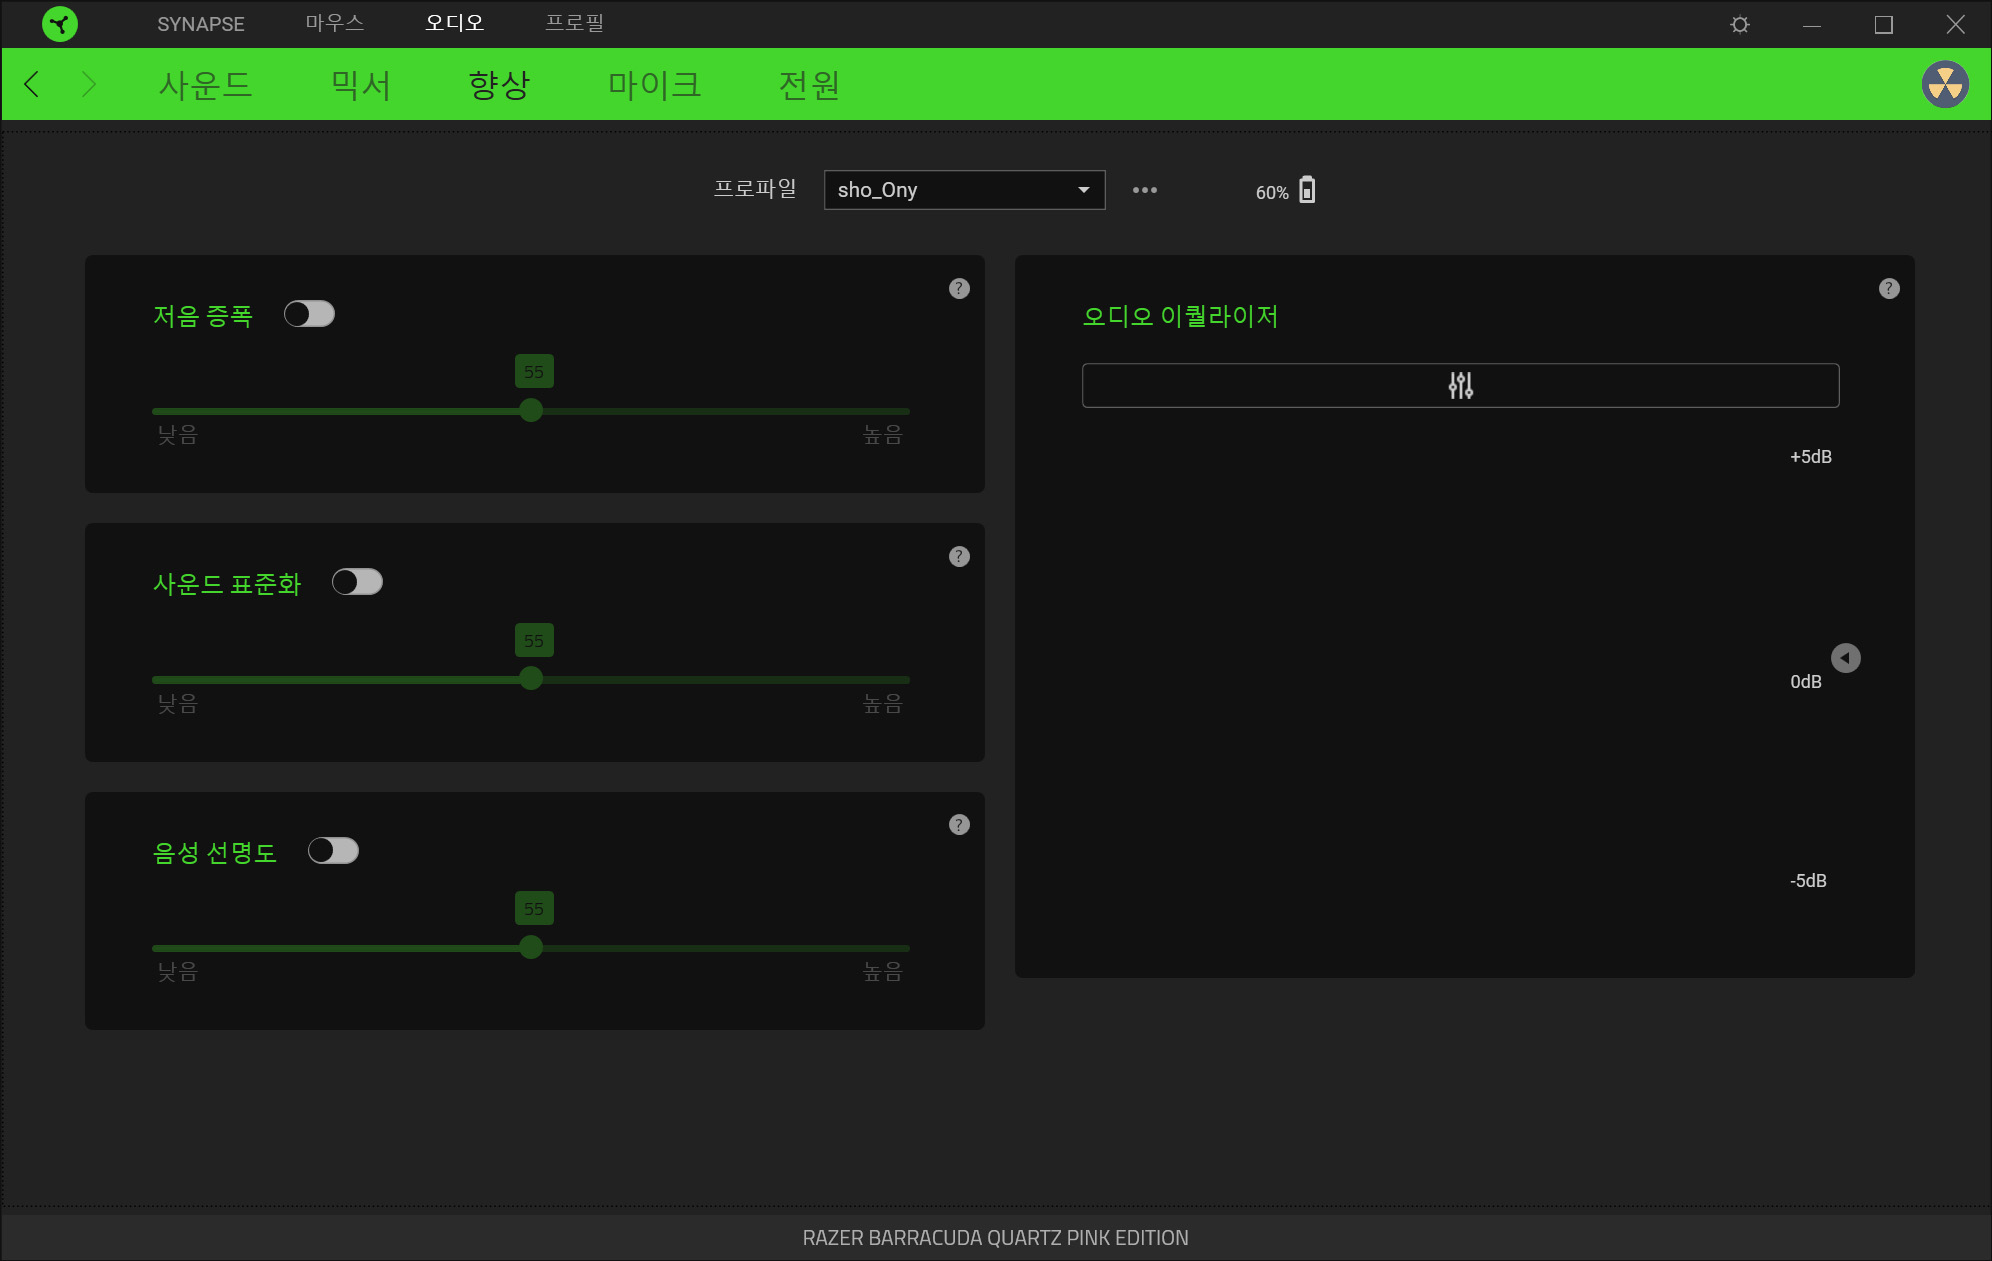The height and width of the screenshot is (1261, 1992).
Task: Click the back navigation arrow
Action: click(32, 84)
